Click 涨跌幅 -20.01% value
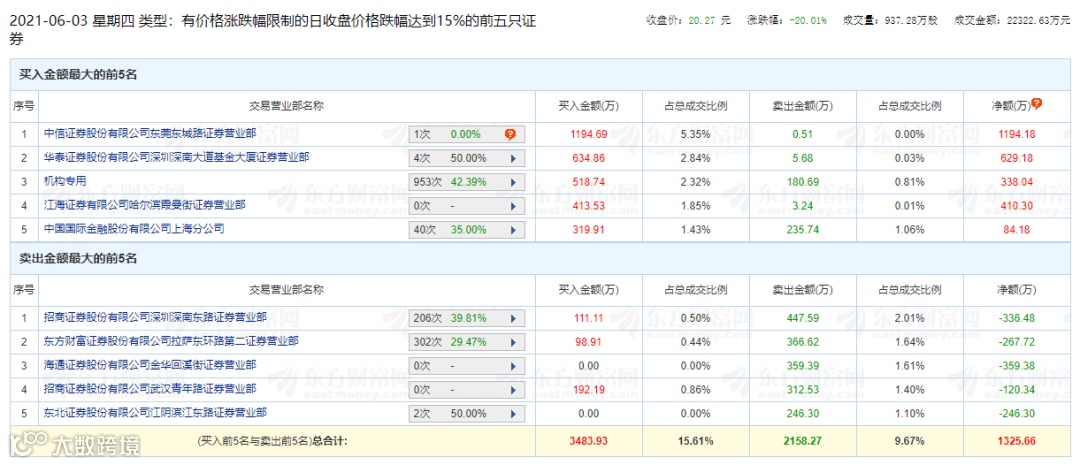1080x465 pixels. point(807,21)
